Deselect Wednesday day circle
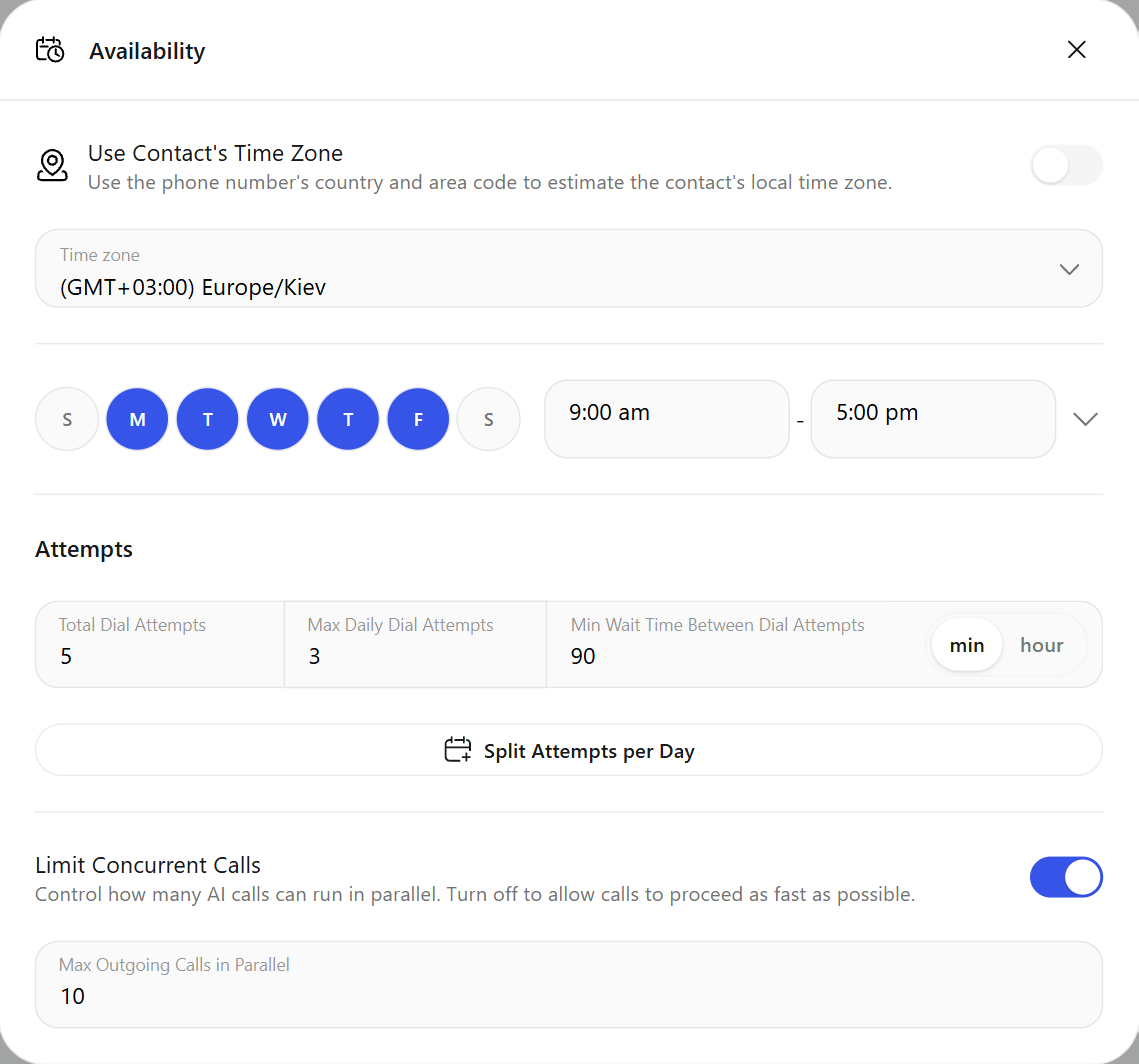This screenshot has width=1139, height=1064. click(277, 419)
